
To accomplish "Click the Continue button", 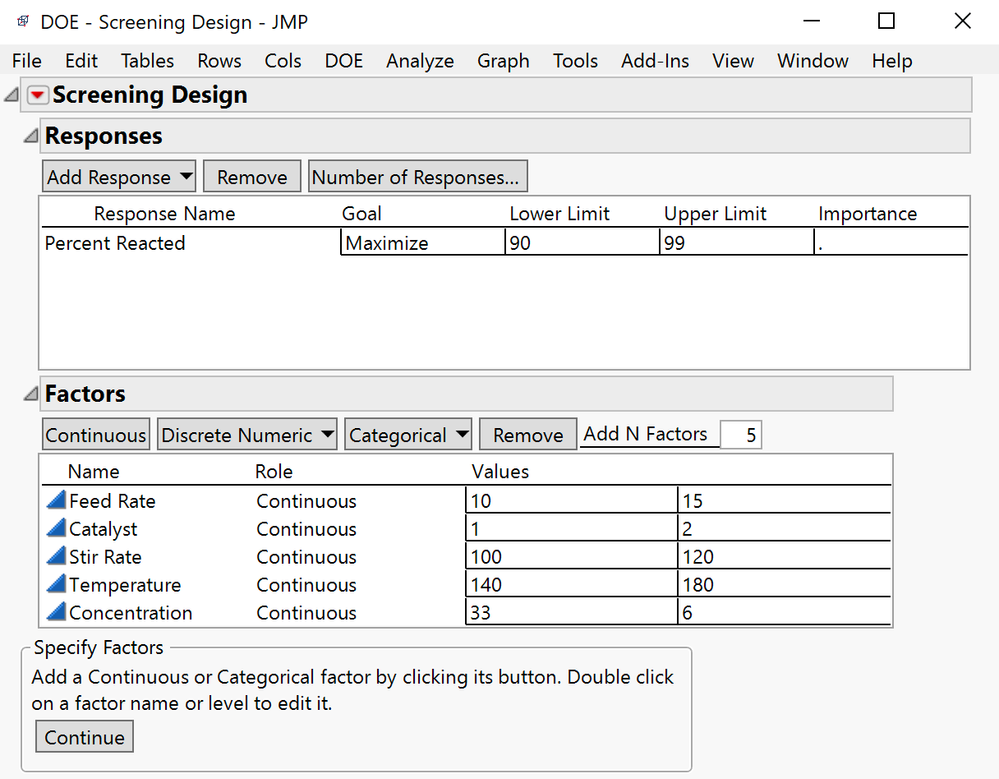I will [84, 737].
